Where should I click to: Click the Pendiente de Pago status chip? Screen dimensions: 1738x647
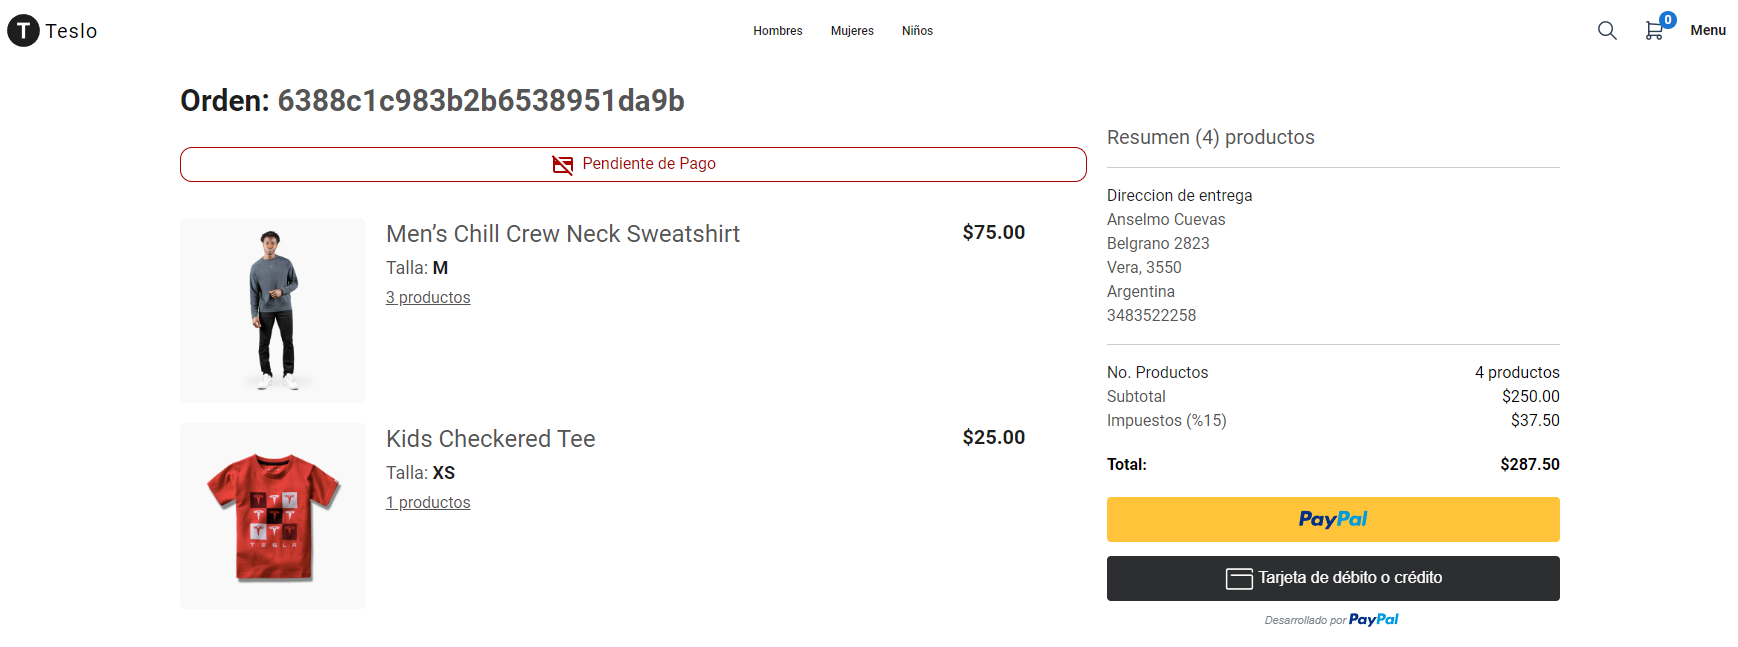pyautogui.click(x=633, y=164)
